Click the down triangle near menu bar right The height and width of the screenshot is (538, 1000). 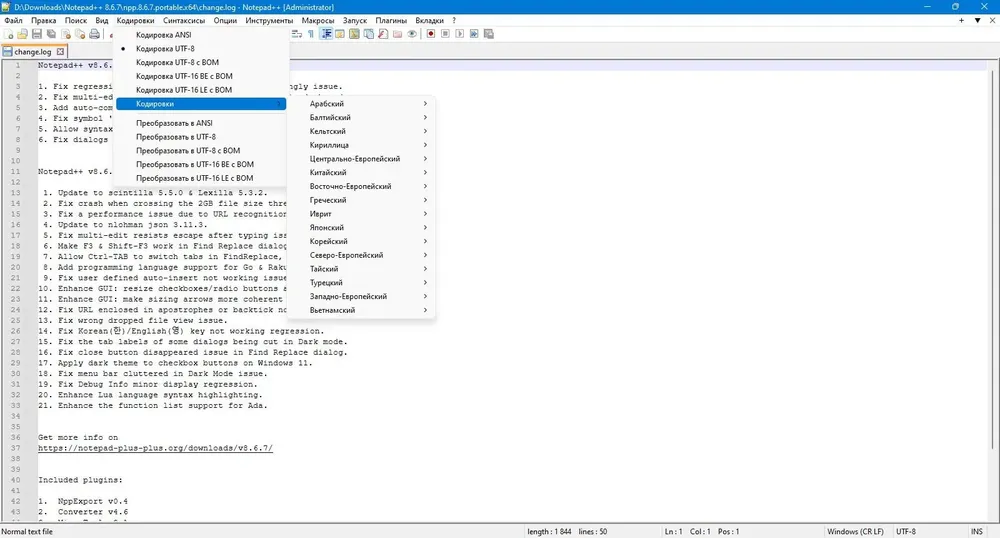point(977,20)
